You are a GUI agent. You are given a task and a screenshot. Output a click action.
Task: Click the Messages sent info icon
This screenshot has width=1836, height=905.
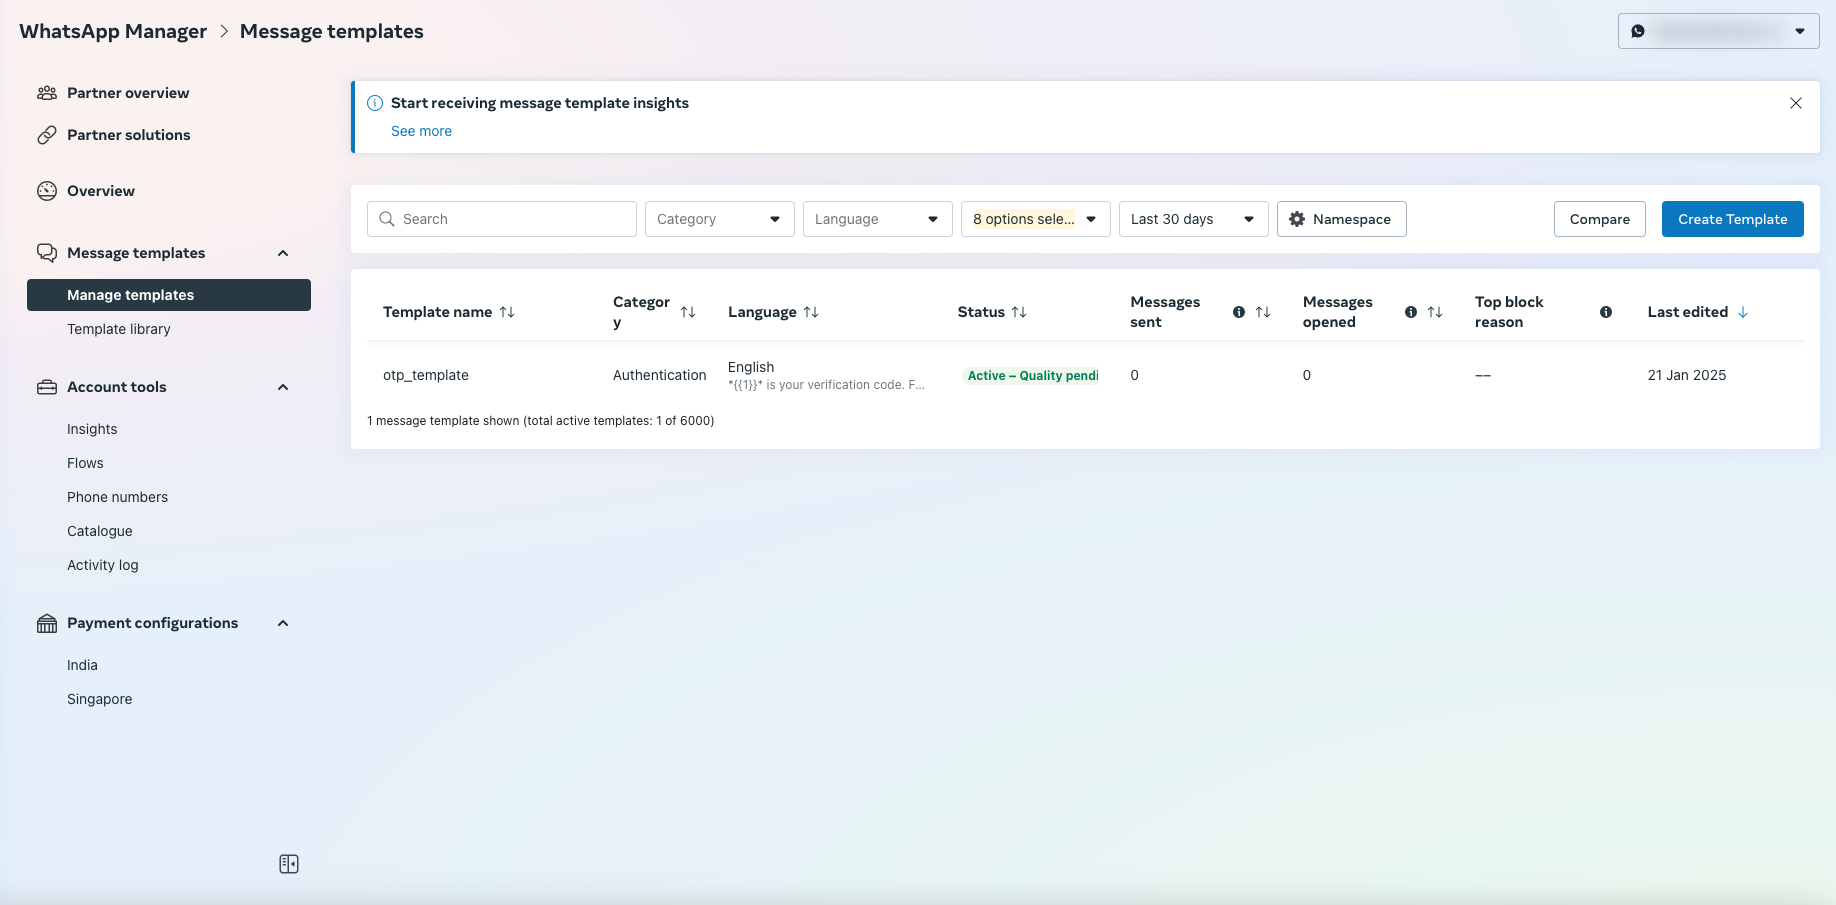click(1239, 312)
